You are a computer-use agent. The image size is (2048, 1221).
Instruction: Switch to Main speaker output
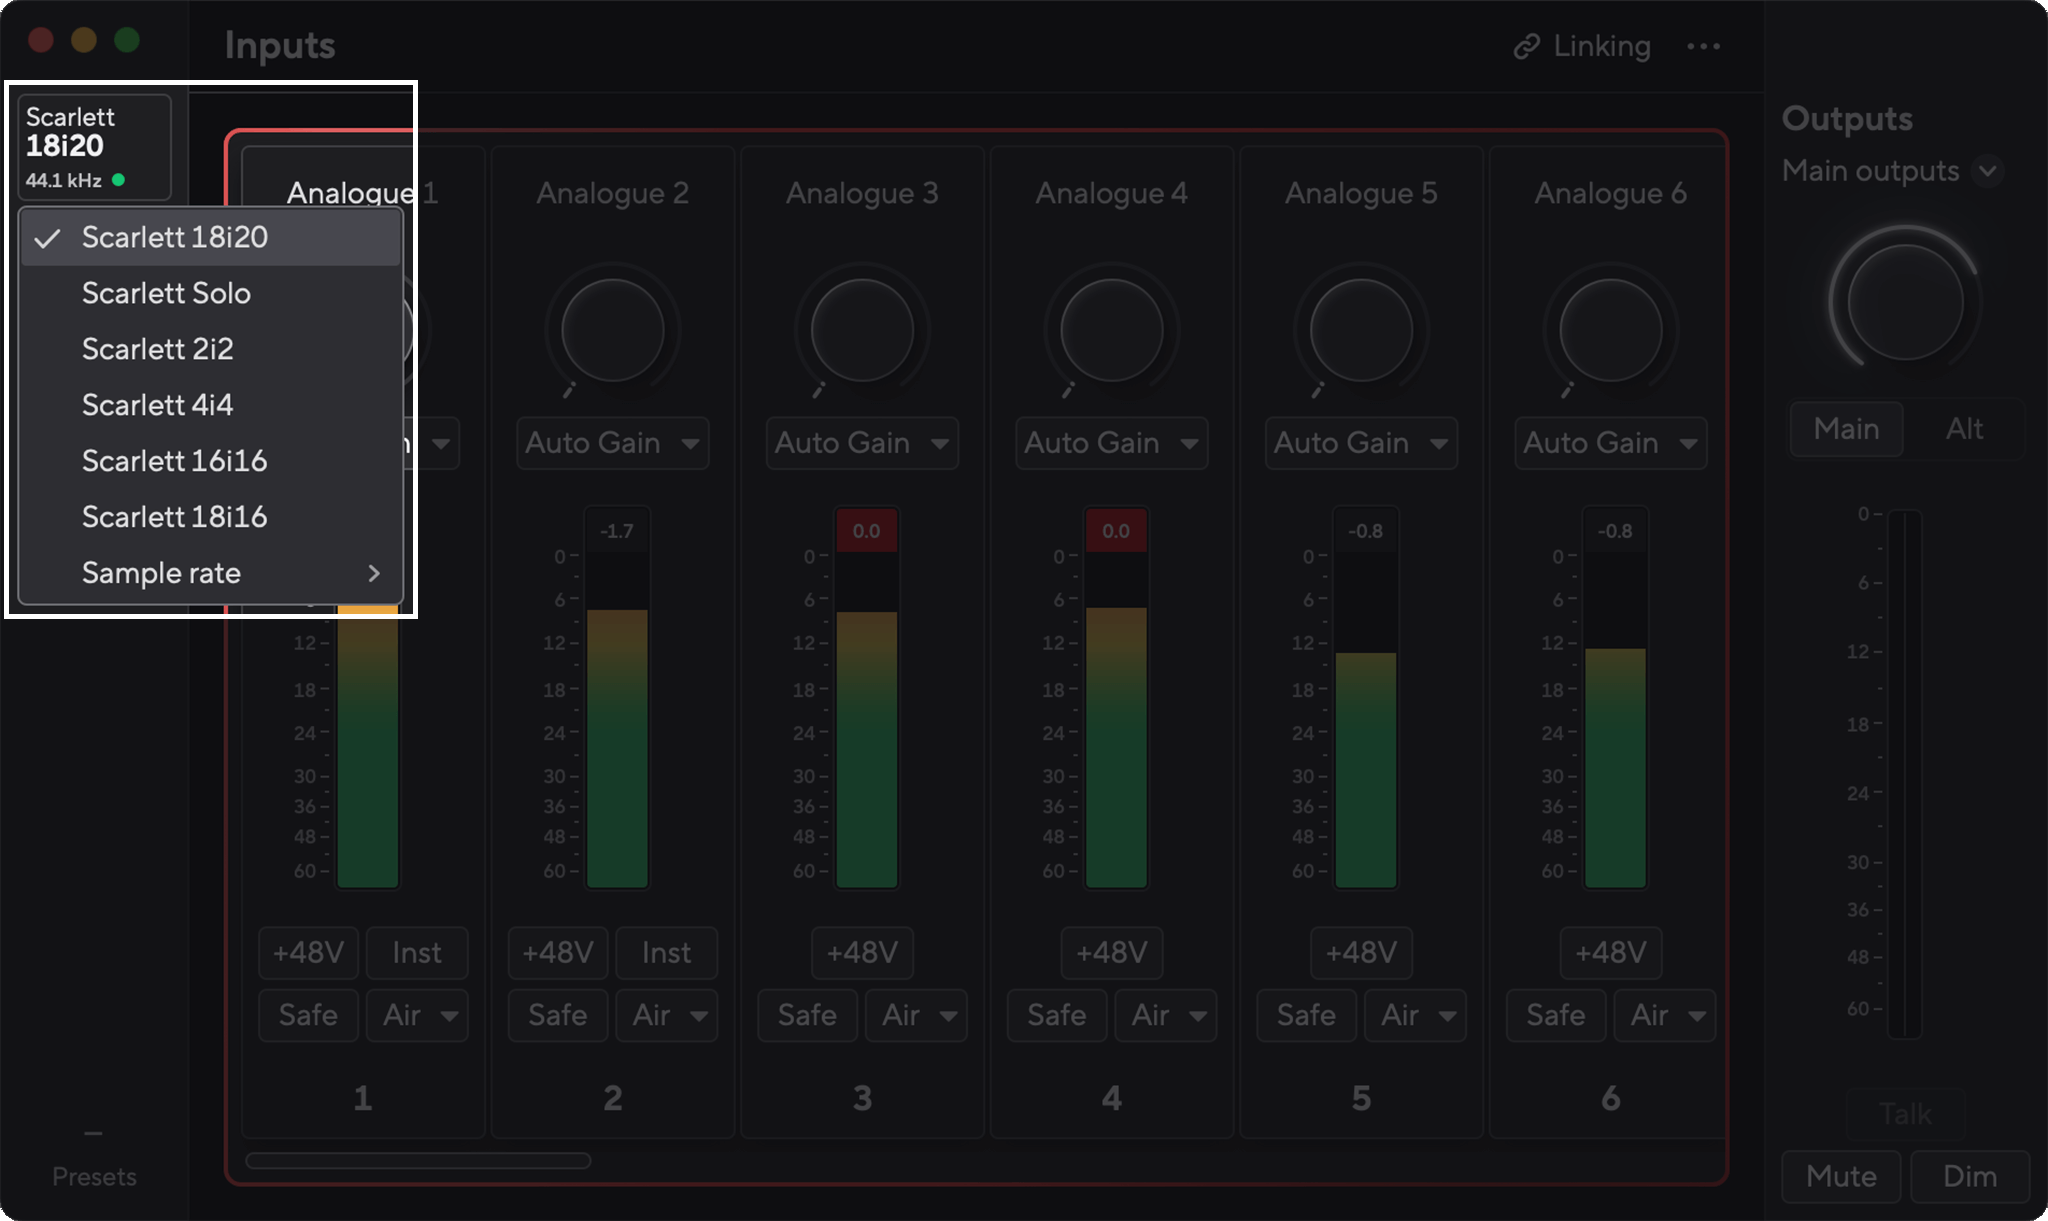pos(1846,429)
